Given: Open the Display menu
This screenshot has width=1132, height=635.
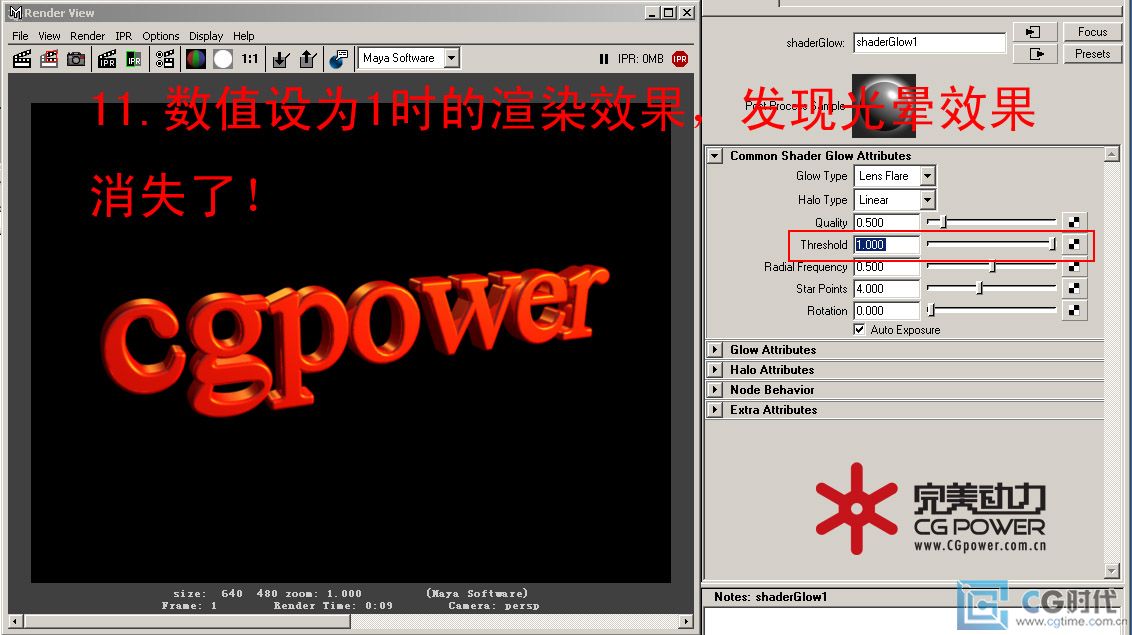Looking at the screenshot, I should tap(206, 36).
